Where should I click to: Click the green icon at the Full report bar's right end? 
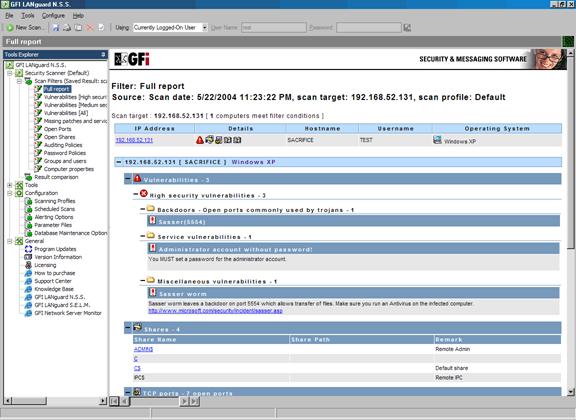pyautogui.click(x=568, y=42)
